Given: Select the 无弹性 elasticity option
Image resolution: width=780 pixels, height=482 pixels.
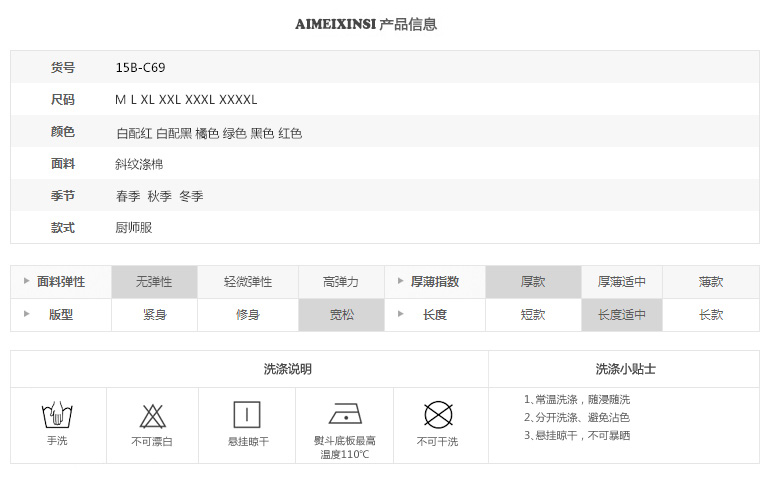Looking at the screenshot, I should tap(154, 282).
